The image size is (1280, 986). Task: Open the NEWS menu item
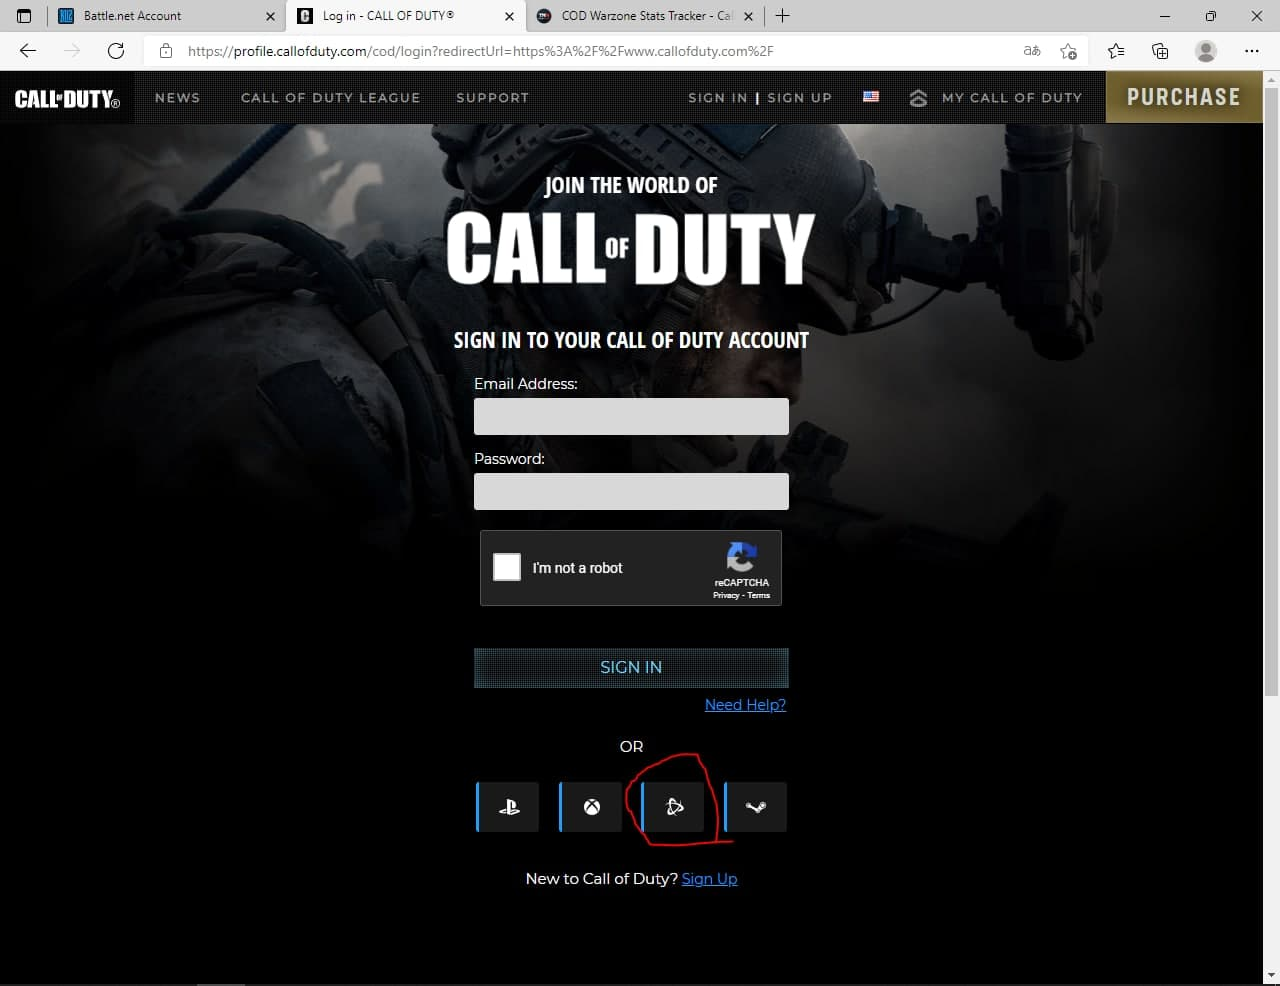pyautogui.click(x=177, y=98)
